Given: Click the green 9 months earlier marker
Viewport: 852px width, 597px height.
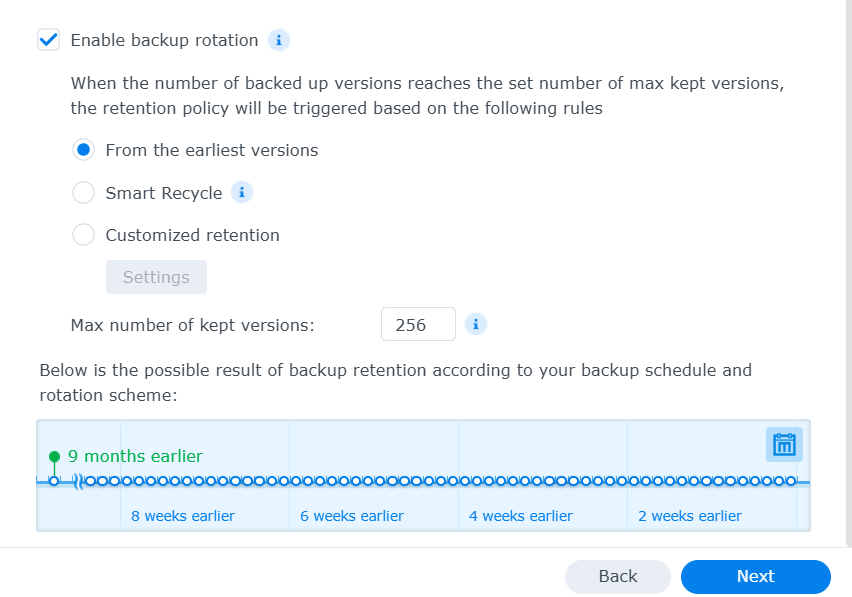Looking at the screenshot, I should (x=54, y=457).
